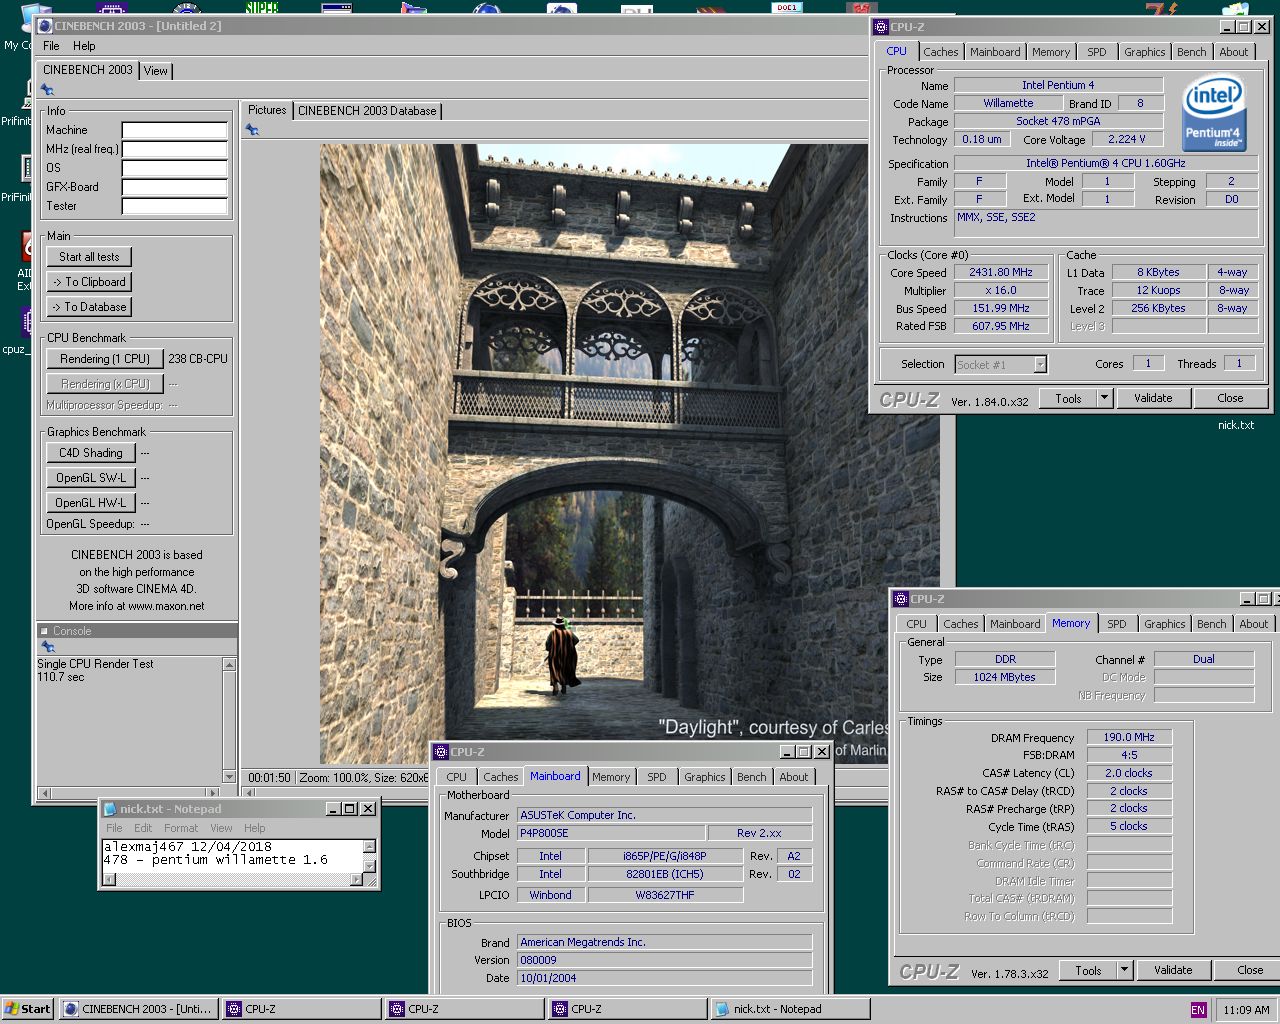
Task: Switch to CINEBENCH 2003 taskbar button
Action: [x=138, y=1009]
